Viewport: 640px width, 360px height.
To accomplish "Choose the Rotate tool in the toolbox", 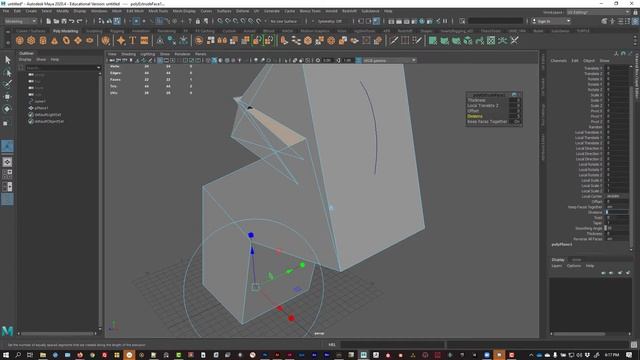I will pos(7,109).
